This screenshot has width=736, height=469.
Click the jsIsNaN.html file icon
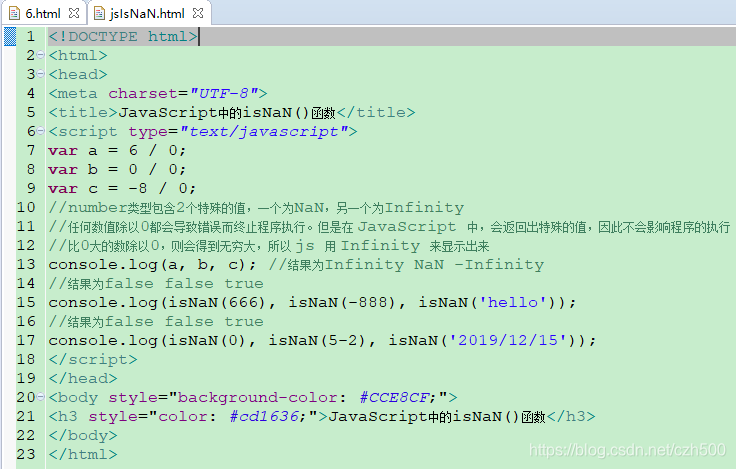pyautogui.click(x=99, y=13)
